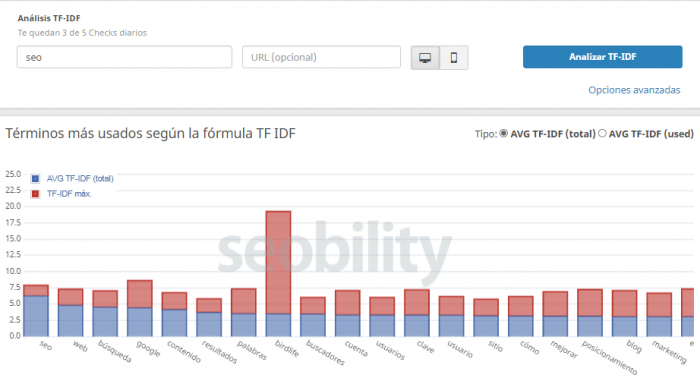
Task: Click the red bar above 'palabras'
Action: coord(243,301)
